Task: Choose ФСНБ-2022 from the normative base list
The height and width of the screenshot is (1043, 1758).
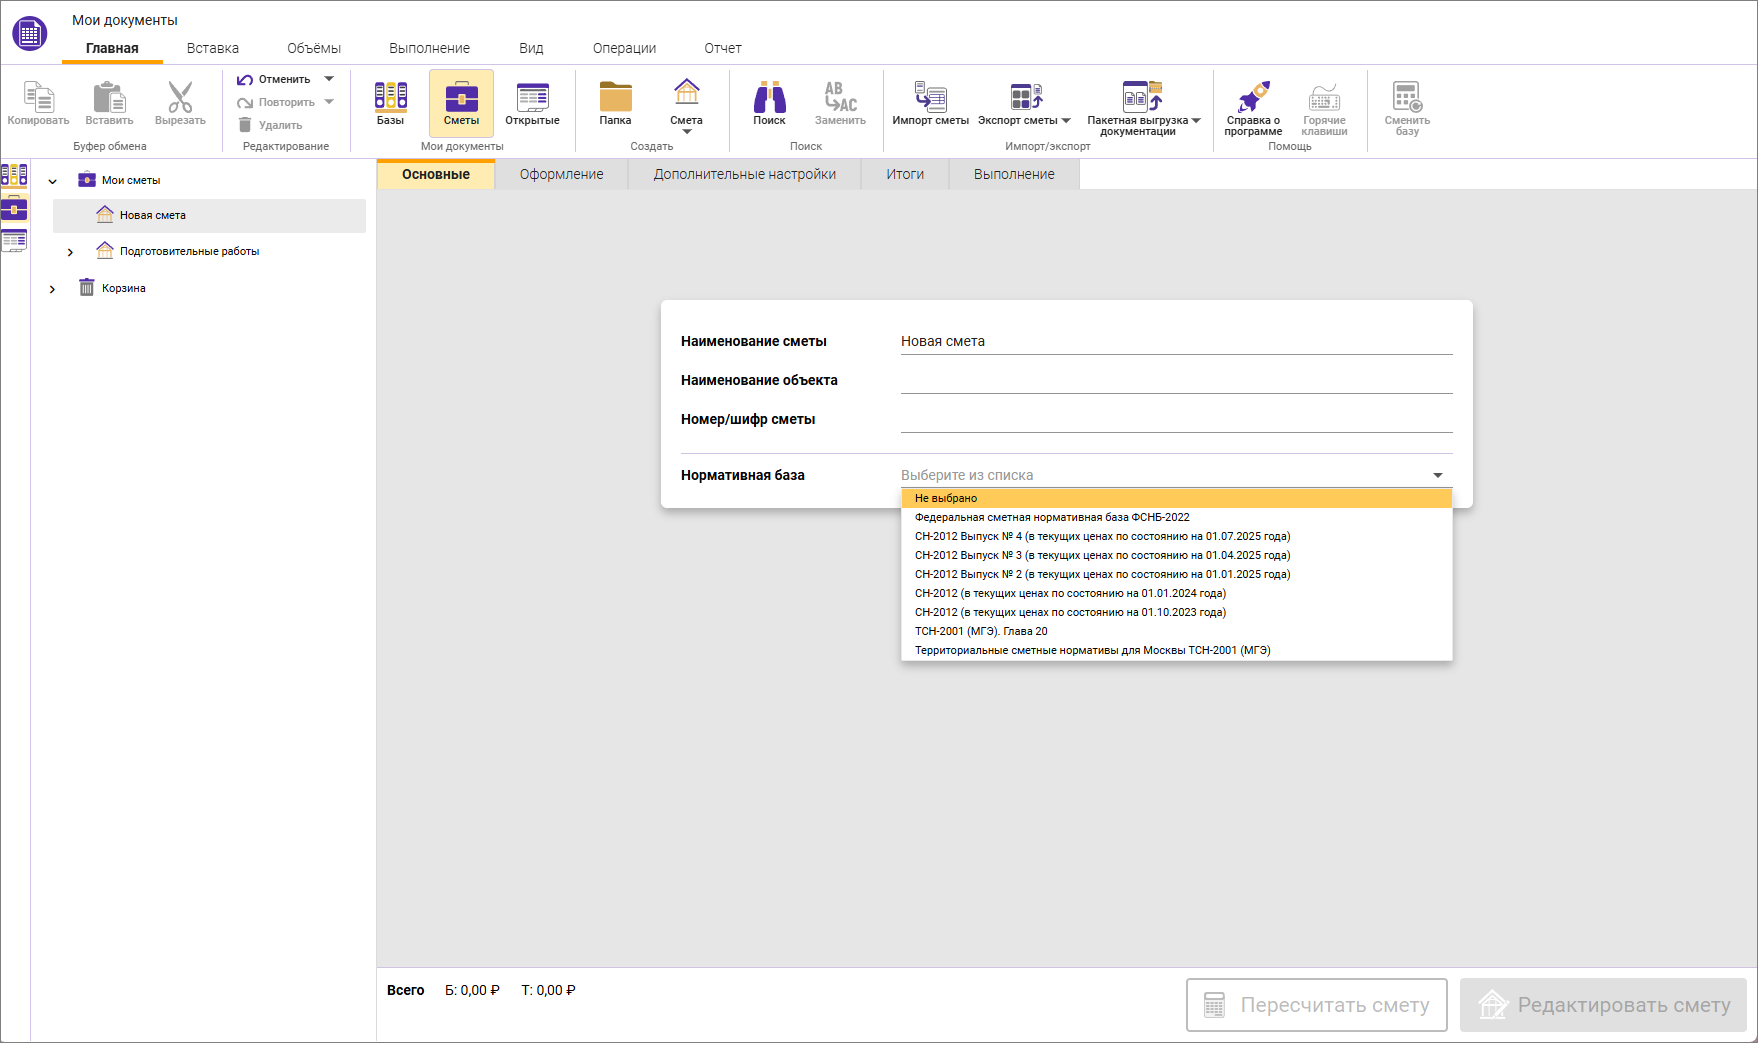Action: point(1052,517)
